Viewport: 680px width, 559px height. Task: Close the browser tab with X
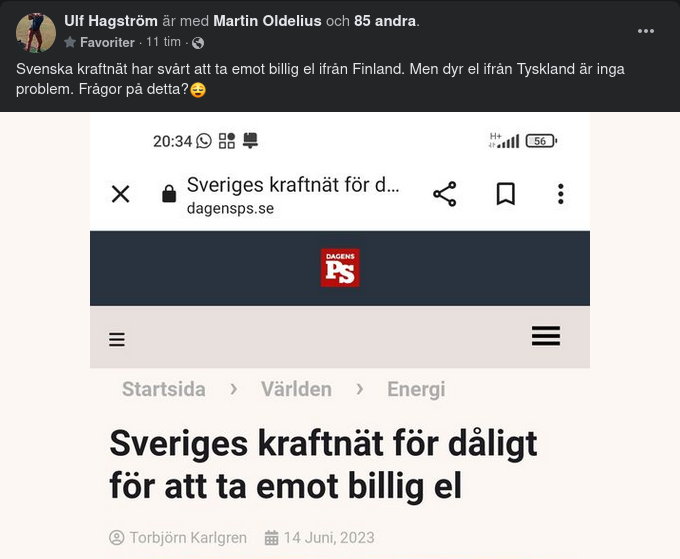tap(120, 194)
